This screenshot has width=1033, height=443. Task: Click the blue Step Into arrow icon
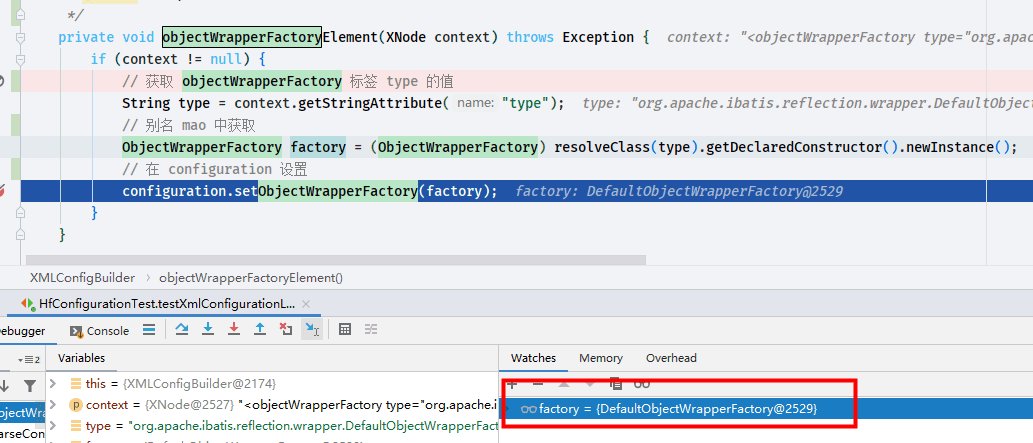click(x=208, y=329)
